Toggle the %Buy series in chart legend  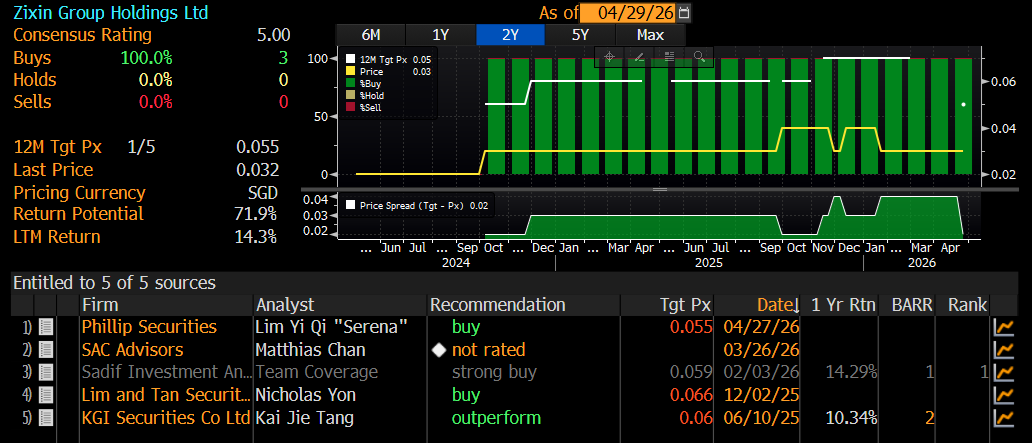[x=372, y=83]
